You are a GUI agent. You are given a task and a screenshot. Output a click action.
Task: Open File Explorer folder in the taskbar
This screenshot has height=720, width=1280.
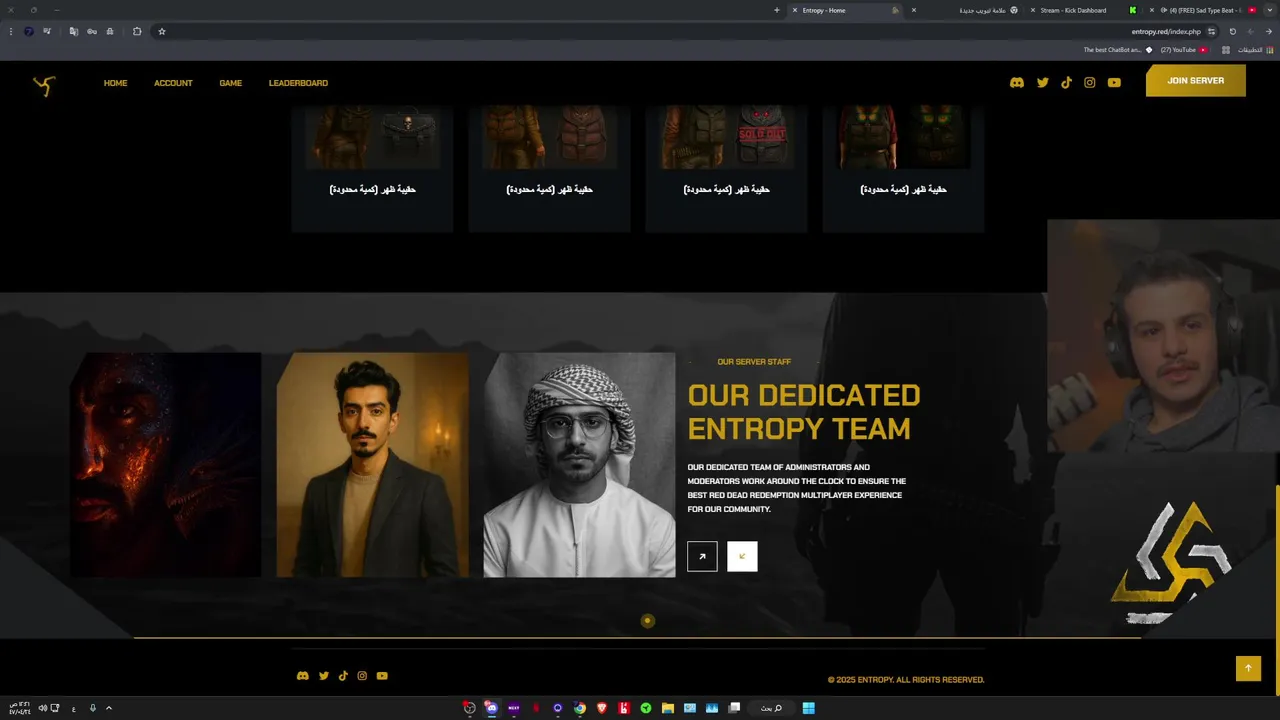(x=668, y=708)
